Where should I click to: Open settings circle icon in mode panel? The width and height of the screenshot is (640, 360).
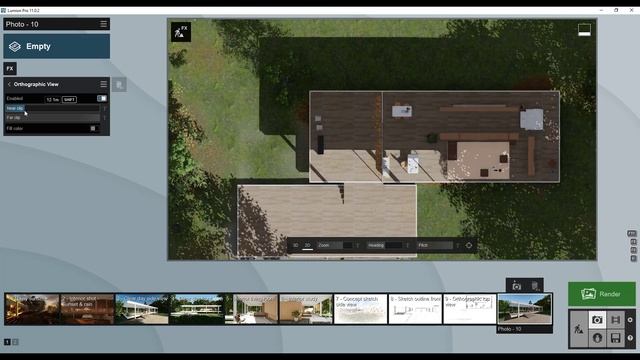pos(630,320)
